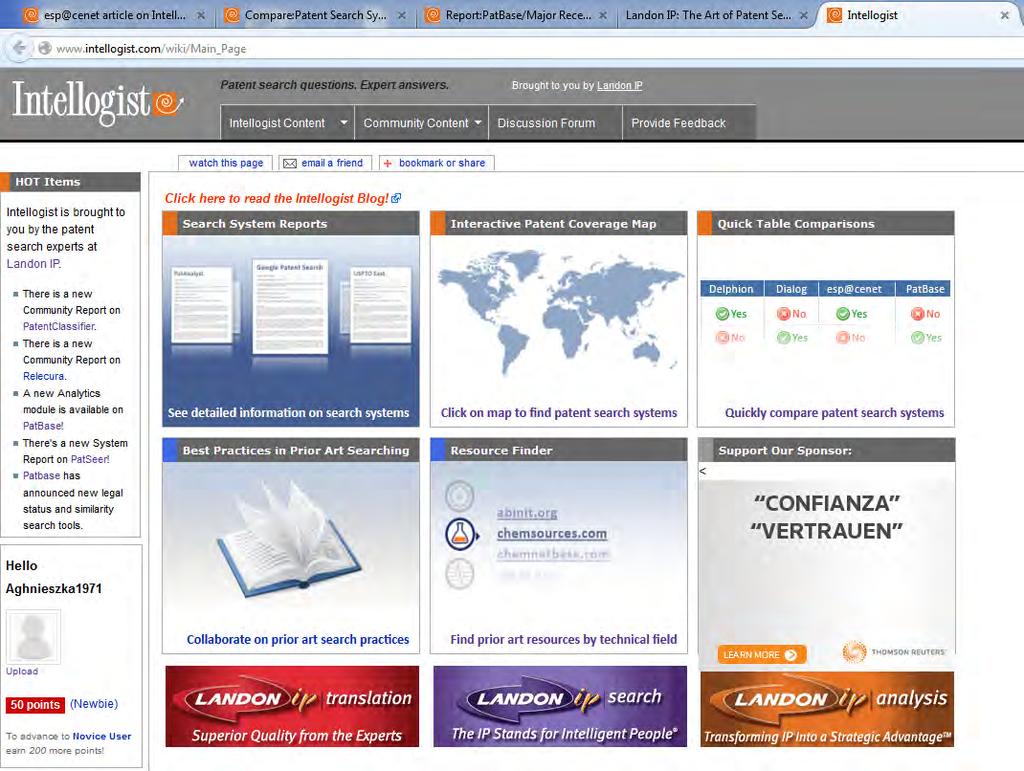Image resolution: width=1024 pixels, height=771 pixels.
Task: Click the chemsources.com link
Action: (552, 533)
